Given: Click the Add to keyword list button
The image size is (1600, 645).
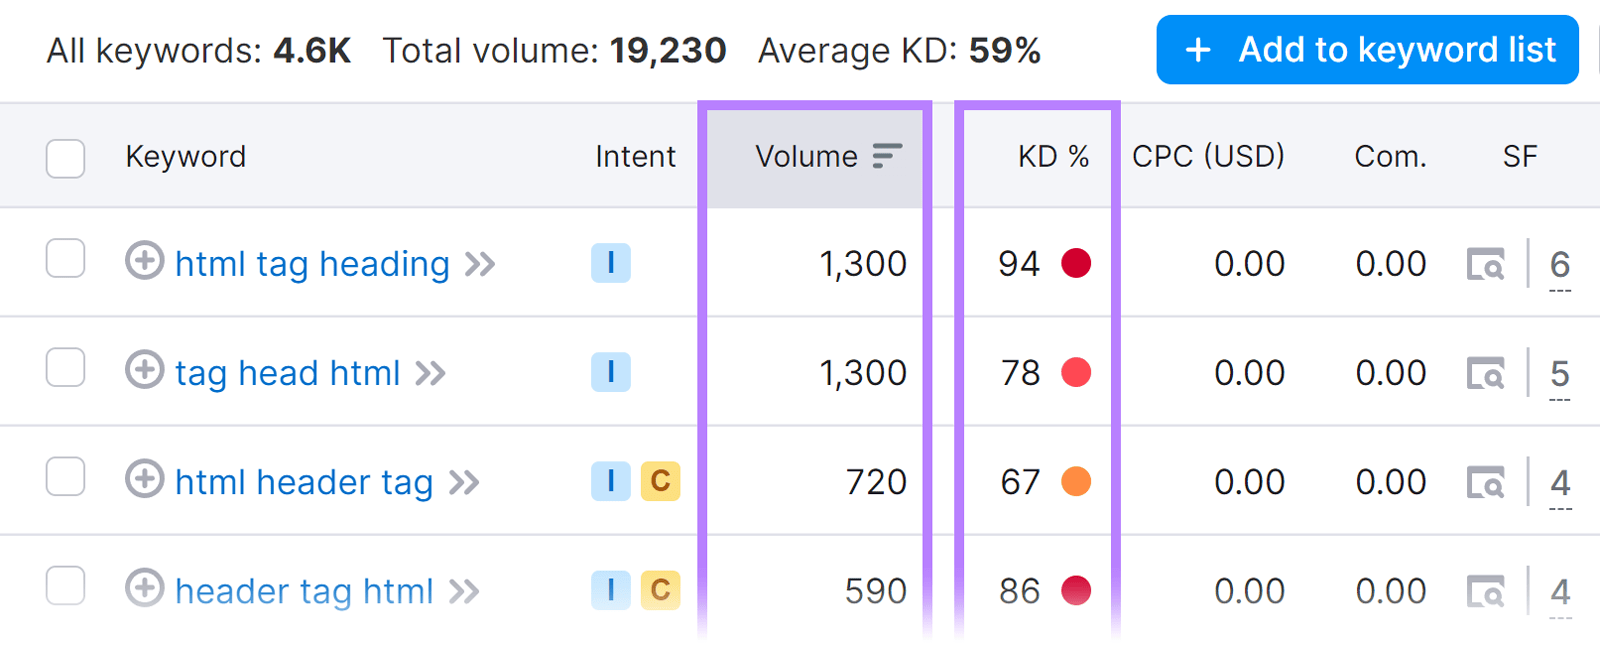Looking at the screenshot, I should coord(1367,50).
